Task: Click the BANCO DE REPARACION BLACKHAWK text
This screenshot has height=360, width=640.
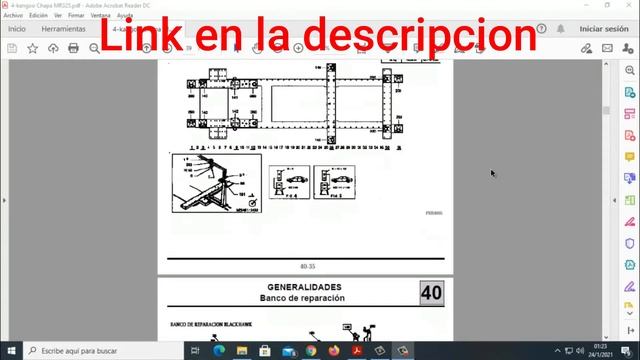Action: click(211, 324)
